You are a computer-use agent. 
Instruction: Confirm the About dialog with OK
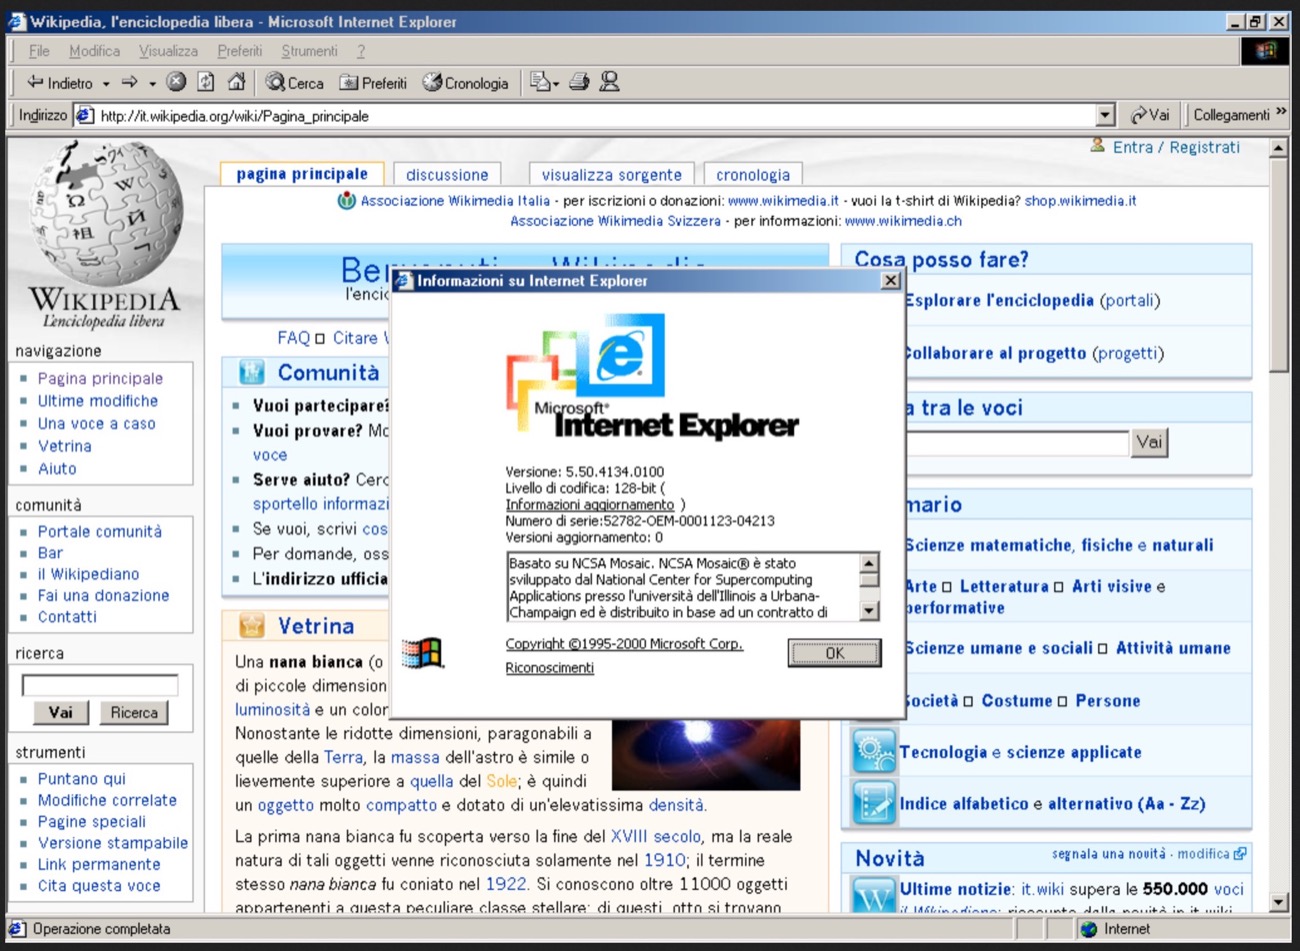click(x=834, y=653)
